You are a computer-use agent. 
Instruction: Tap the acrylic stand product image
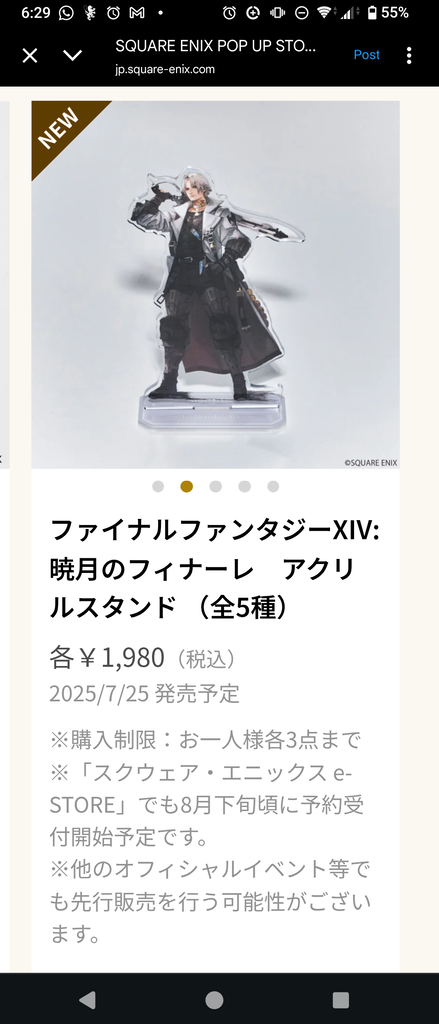coord(216,285)
